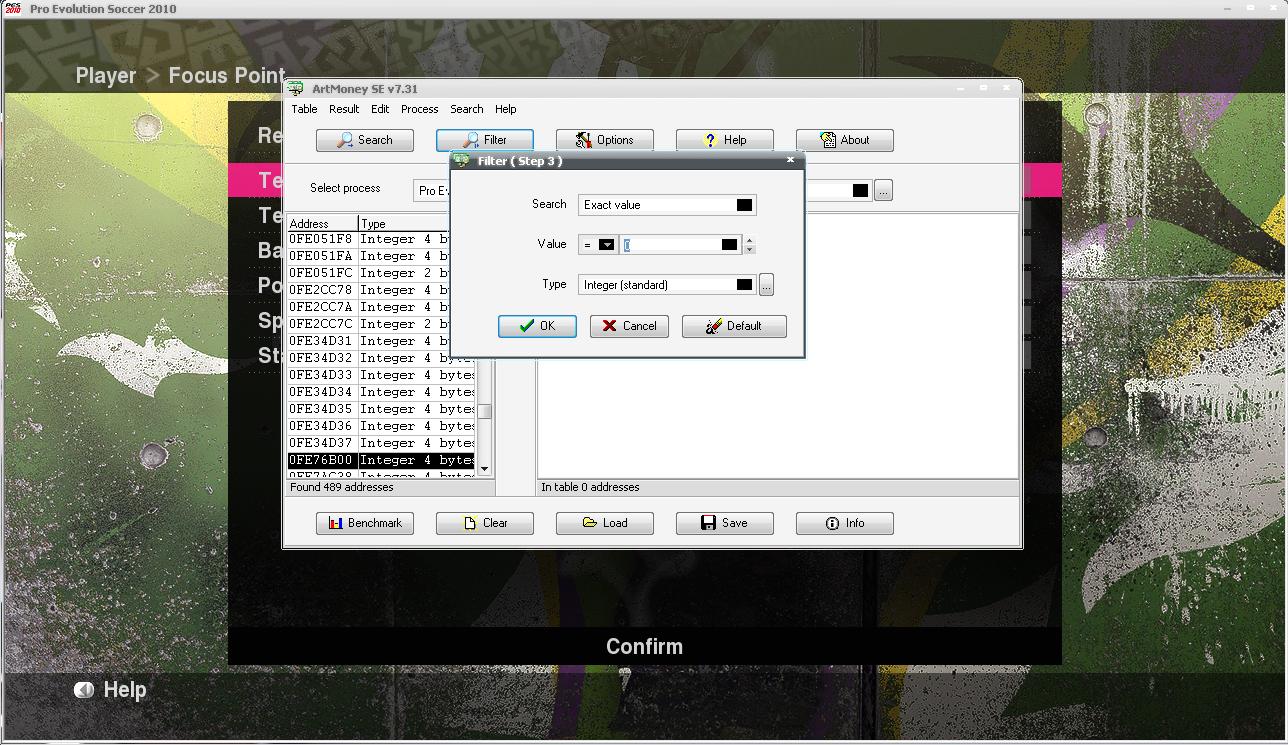Select address row 0FE34D33
1288x745 pixels.
(381, 375)
